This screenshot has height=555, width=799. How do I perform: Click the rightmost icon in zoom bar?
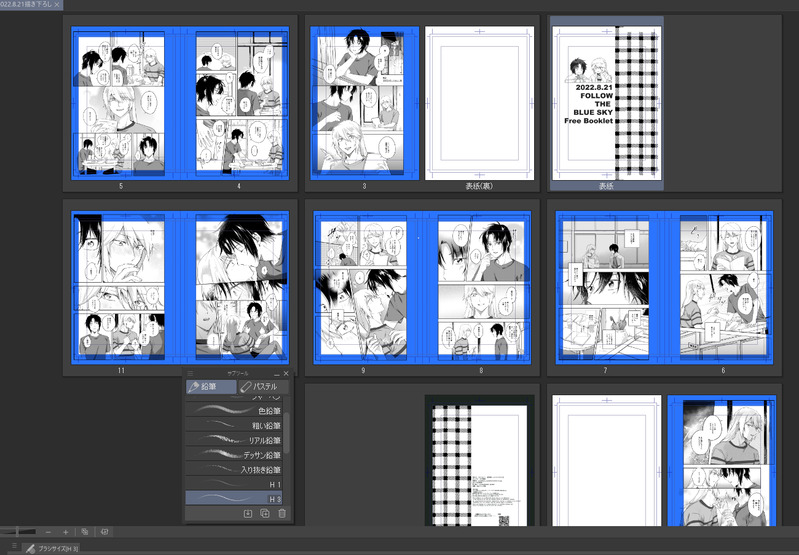104,532
